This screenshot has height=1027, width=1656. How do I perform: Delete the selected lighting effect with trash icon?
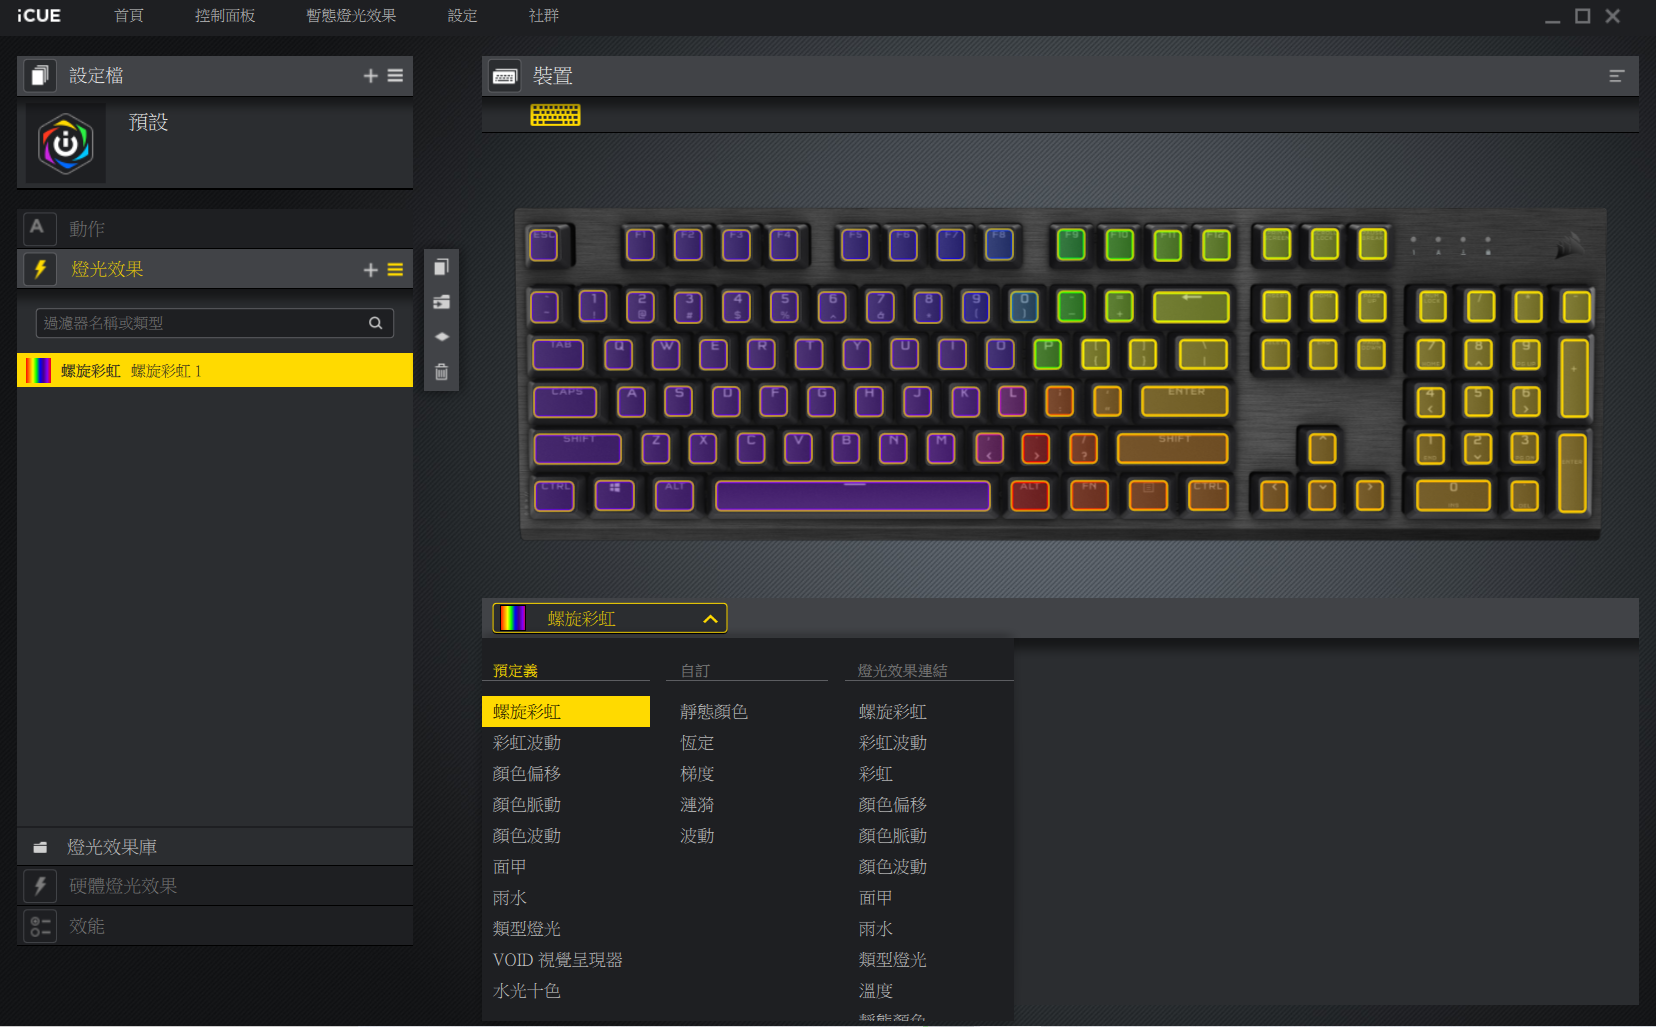click(x=441, y=372)
